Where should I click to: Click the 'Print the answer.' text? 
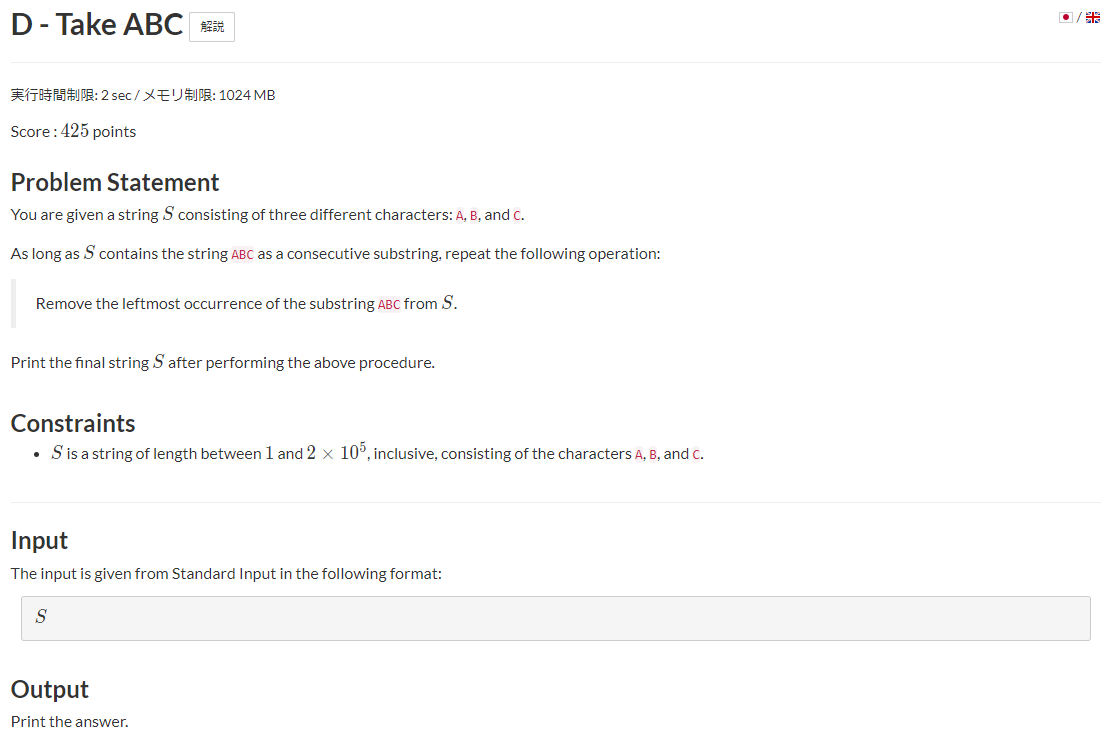coord(69,721)
